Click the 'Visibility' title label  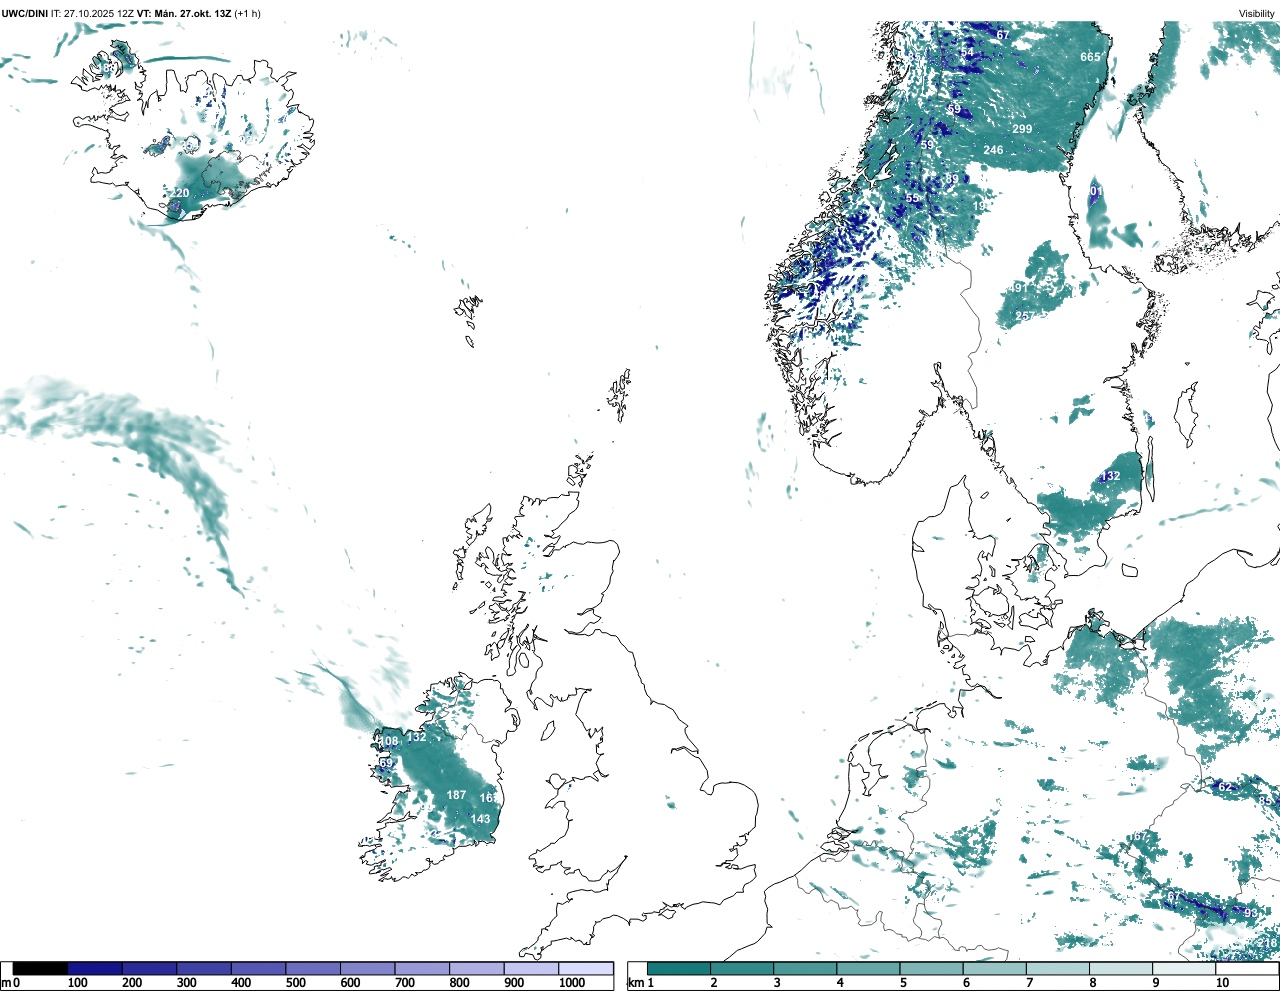point(1257,13)
